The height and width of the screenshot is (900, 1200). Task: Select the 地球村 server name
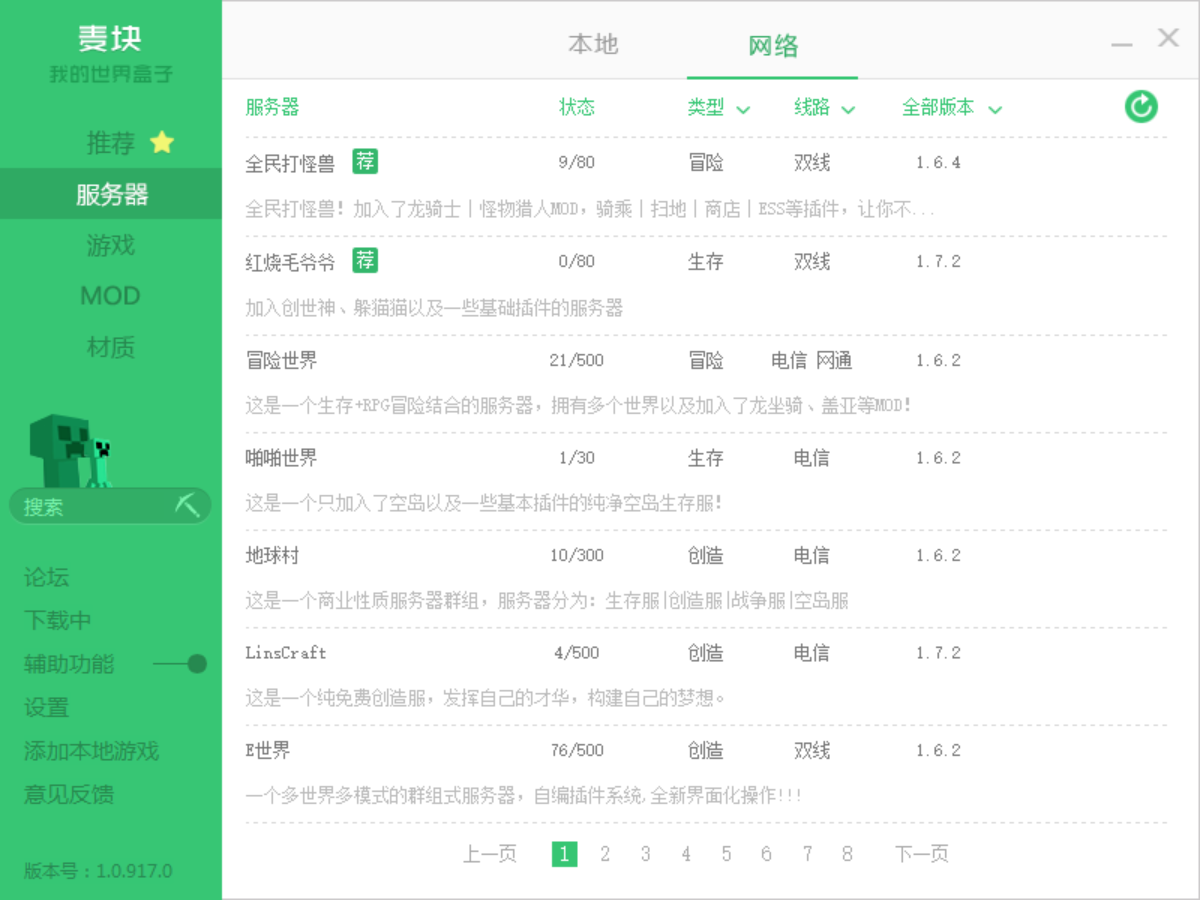pyautogui.click(x=272, y=555)
